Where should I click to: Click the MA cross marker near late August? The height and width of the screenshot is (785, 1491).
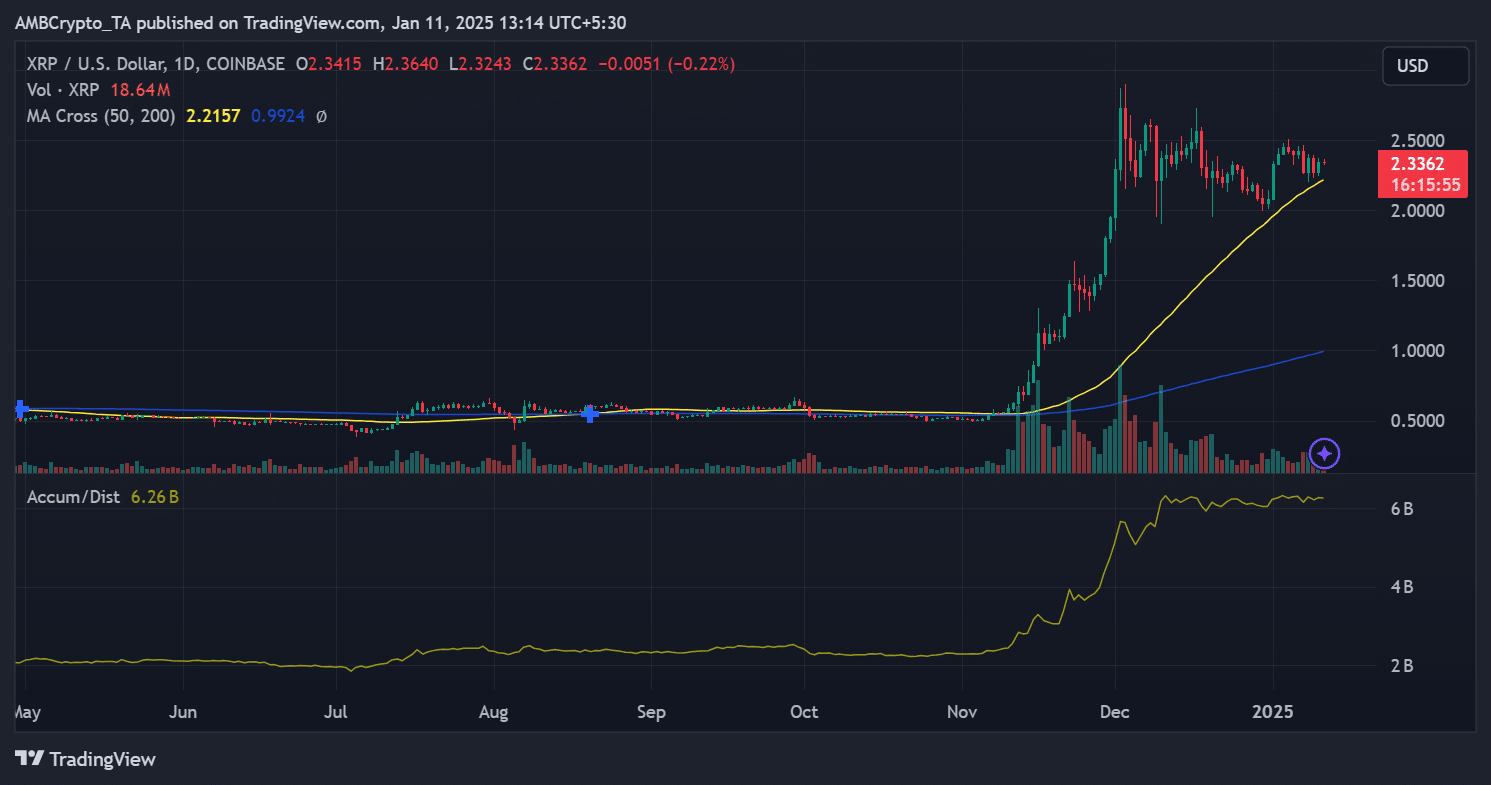(x=590, y=413)
